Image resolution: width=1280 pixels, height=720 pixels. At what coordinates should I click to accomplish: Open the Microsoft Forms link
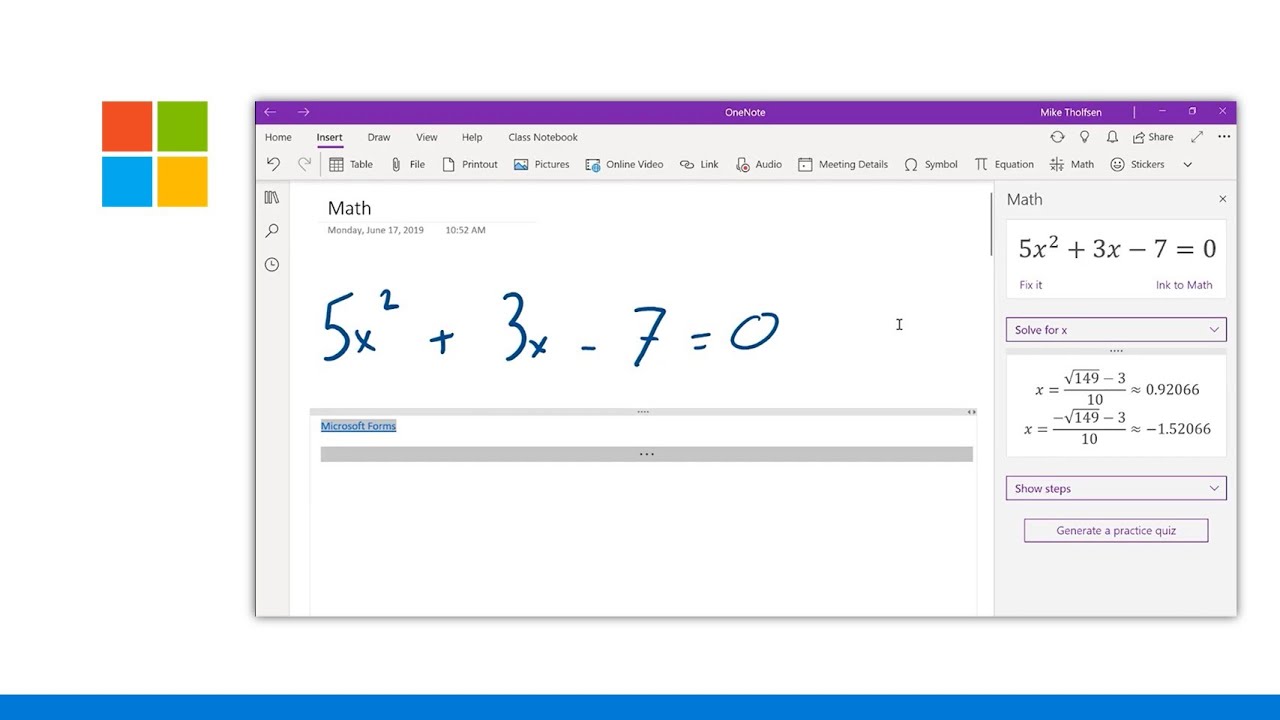pyautogui.click(x=358, y=426)
